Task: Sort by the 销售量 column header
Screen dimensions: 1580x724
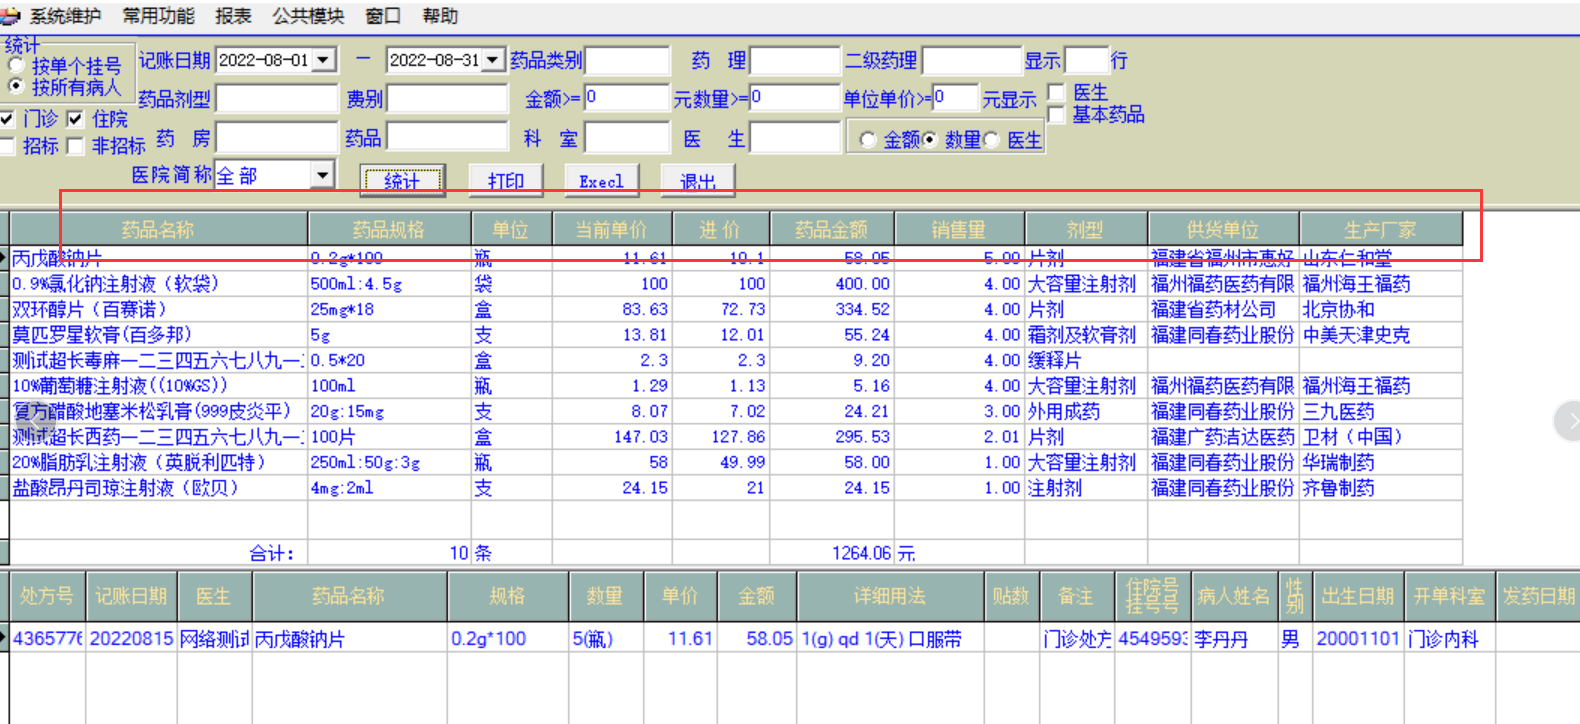Action: coord(959,229)
